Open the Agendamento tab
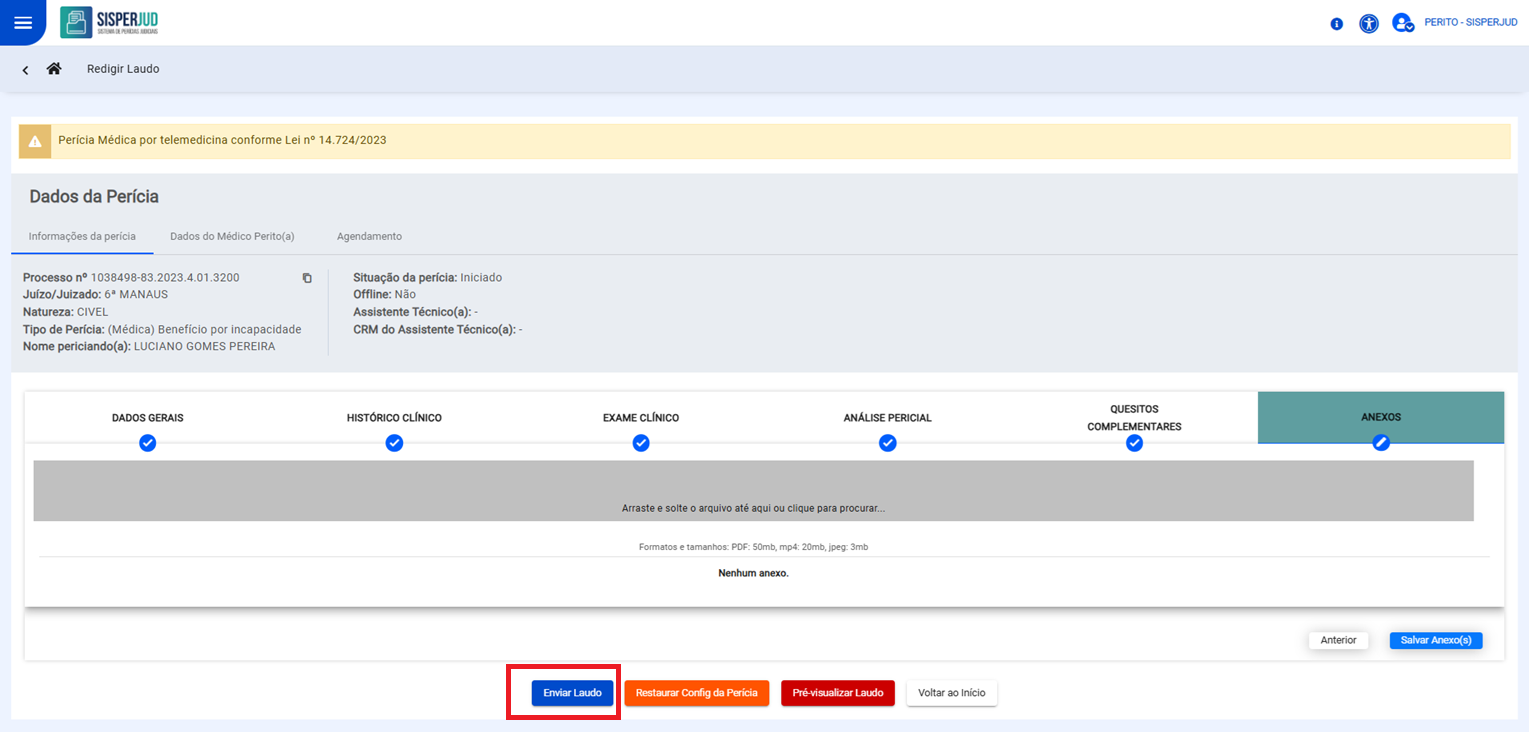The image size is (1529, 732). point(369,237)
